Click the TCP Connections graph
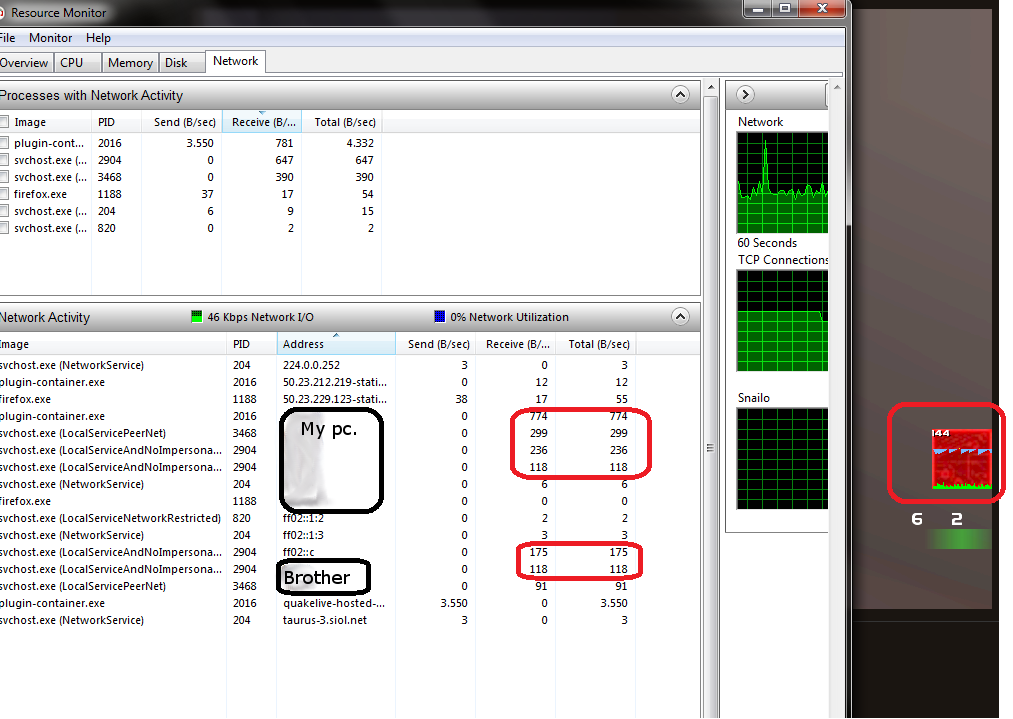 782,320
